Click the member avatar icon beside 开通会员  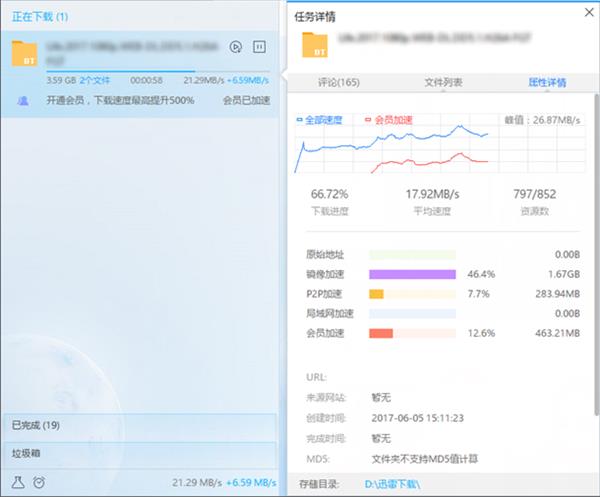(23, 100)
